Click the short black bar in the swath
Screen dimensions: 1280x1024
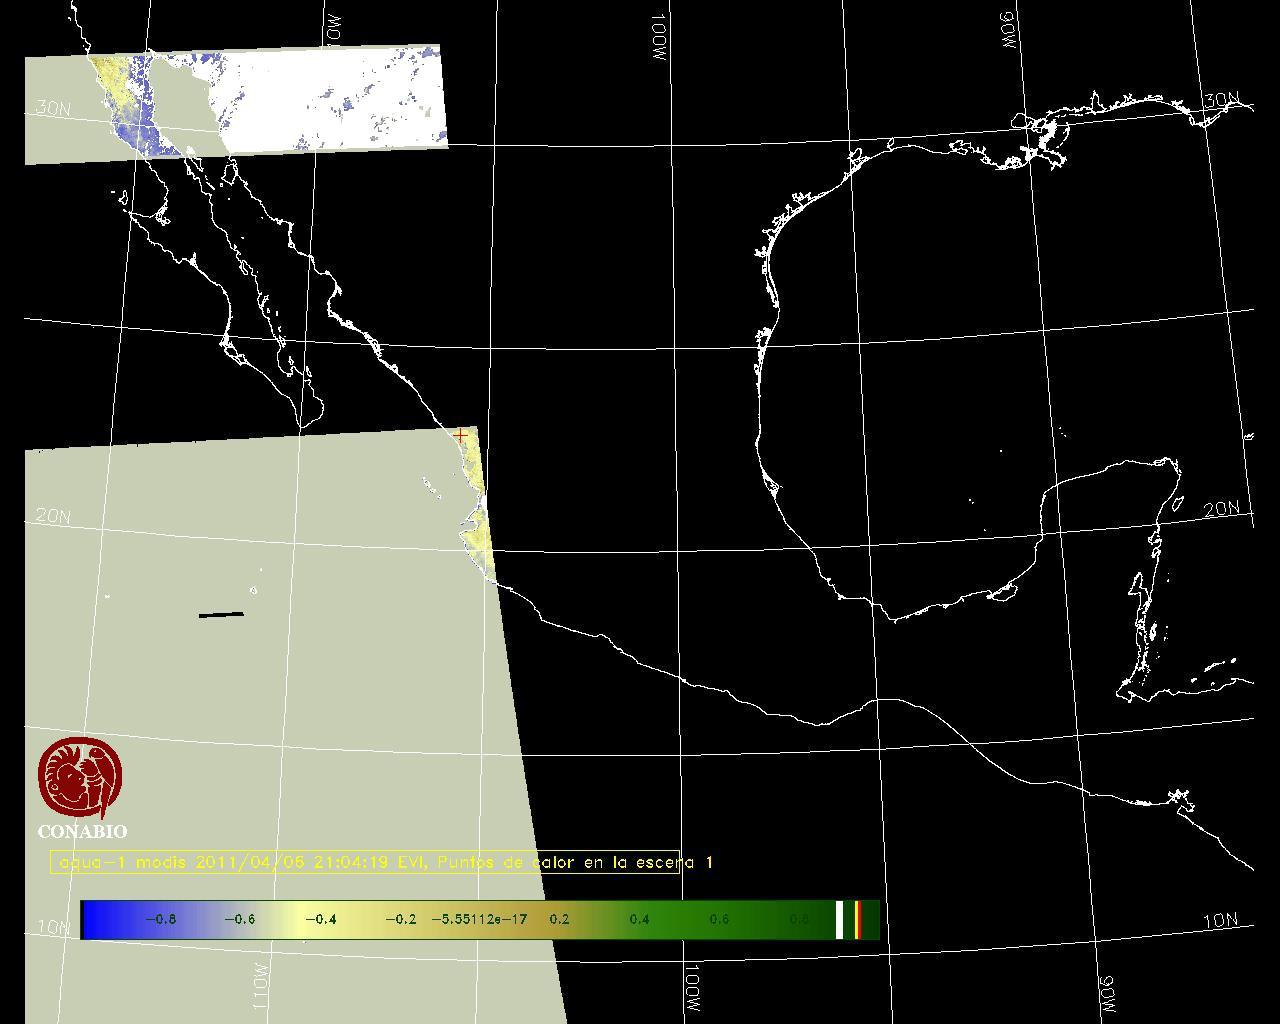point(221,614)
